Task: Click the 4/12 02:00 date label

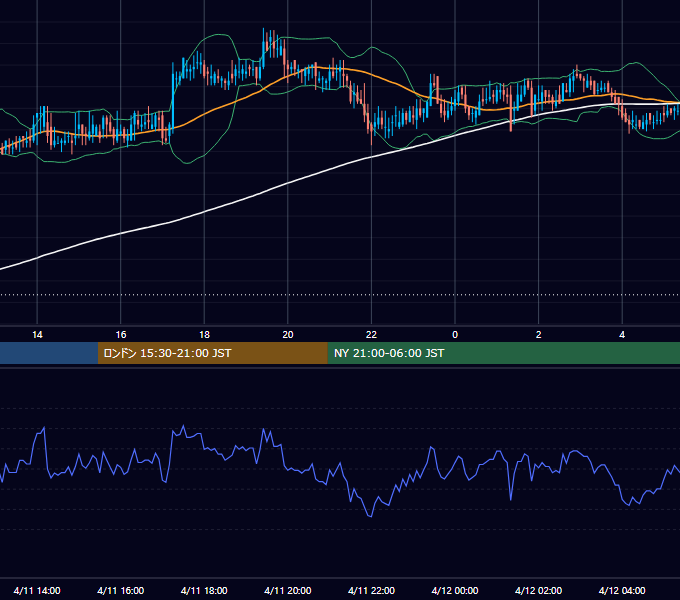Action: pos(538,590)
